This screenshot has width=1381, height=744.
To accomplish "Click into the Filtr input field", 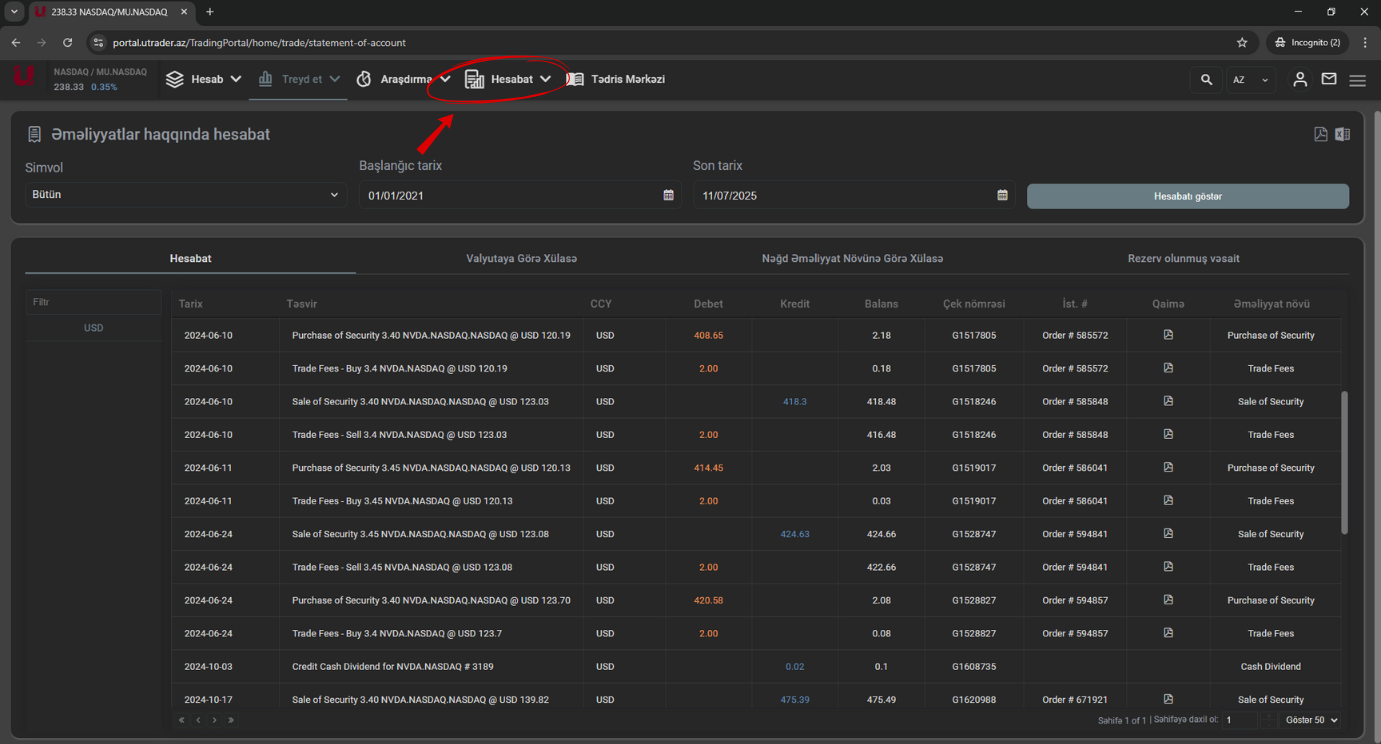I will 93,302.
